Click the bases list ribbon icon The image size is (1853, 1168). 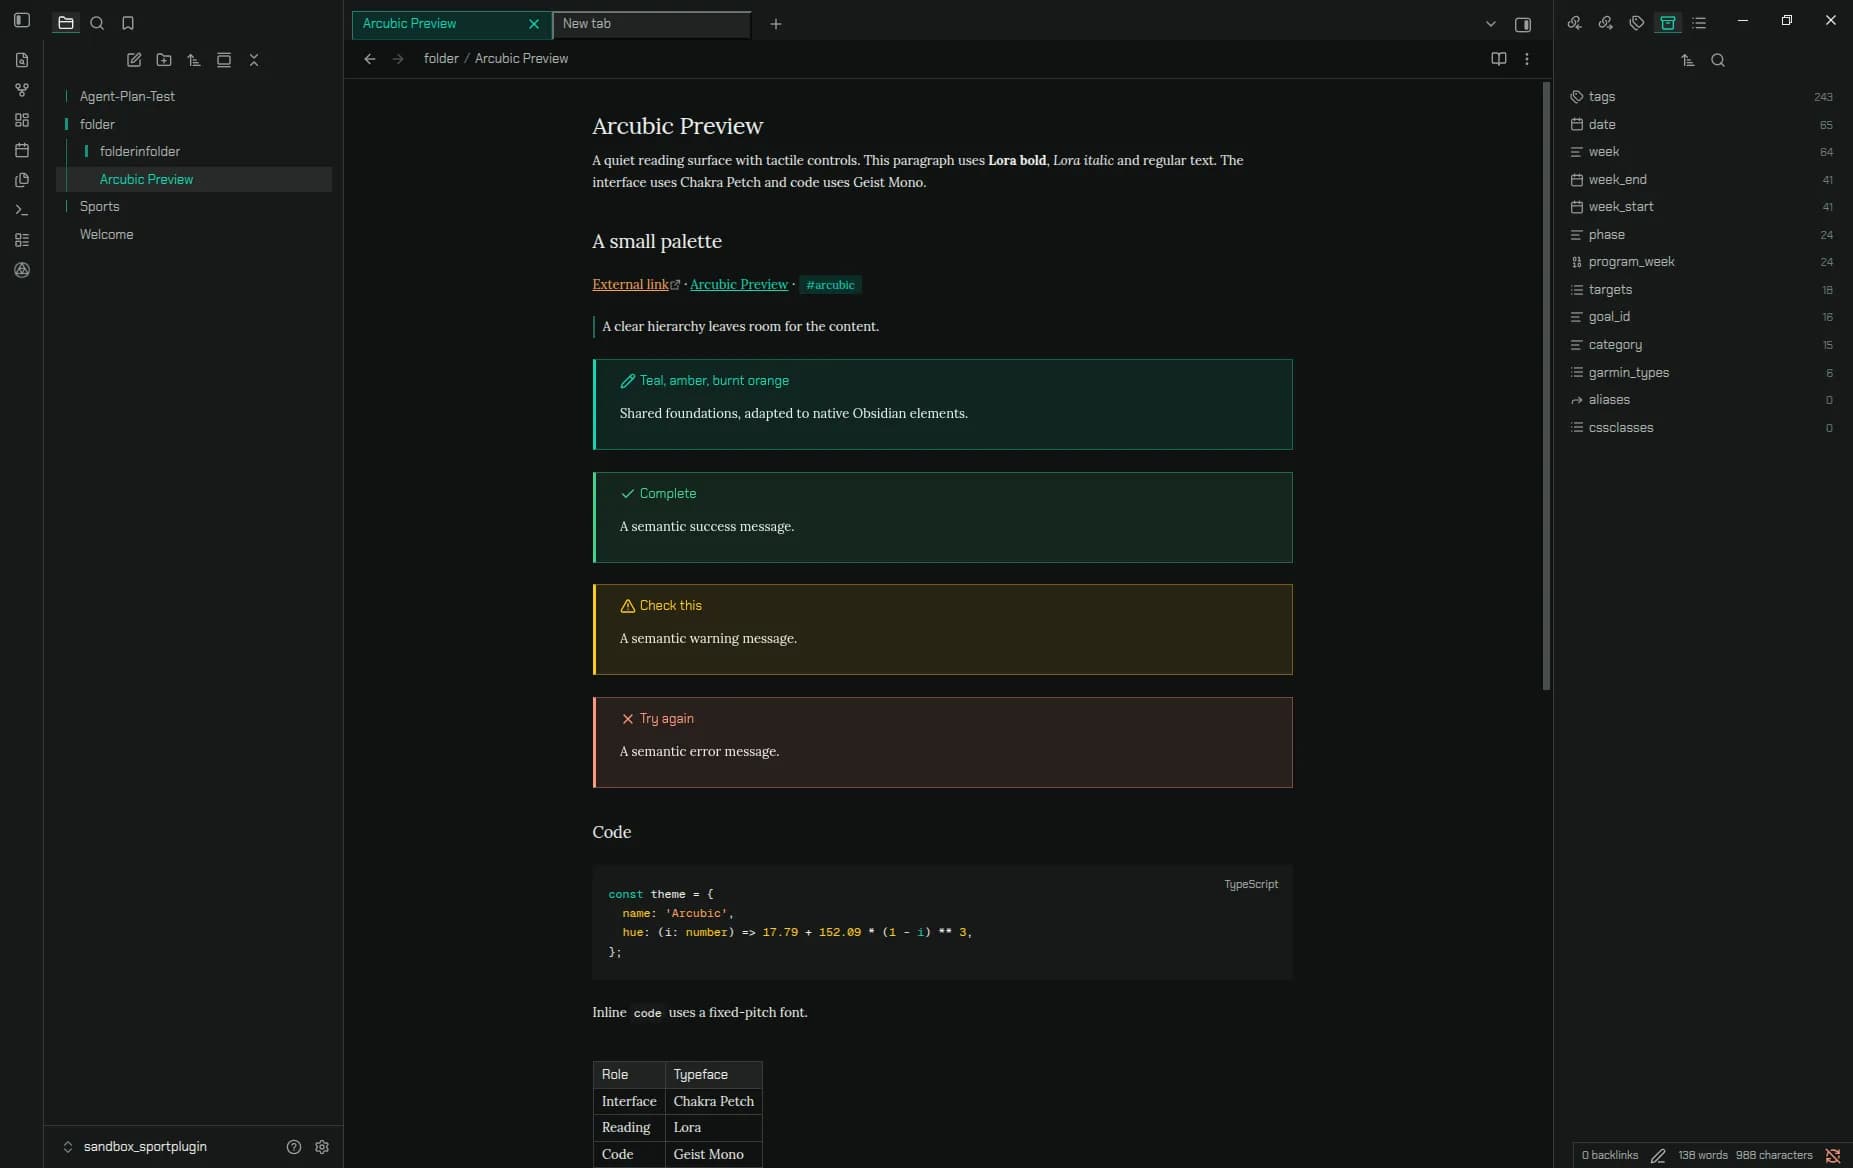(22, 240)
